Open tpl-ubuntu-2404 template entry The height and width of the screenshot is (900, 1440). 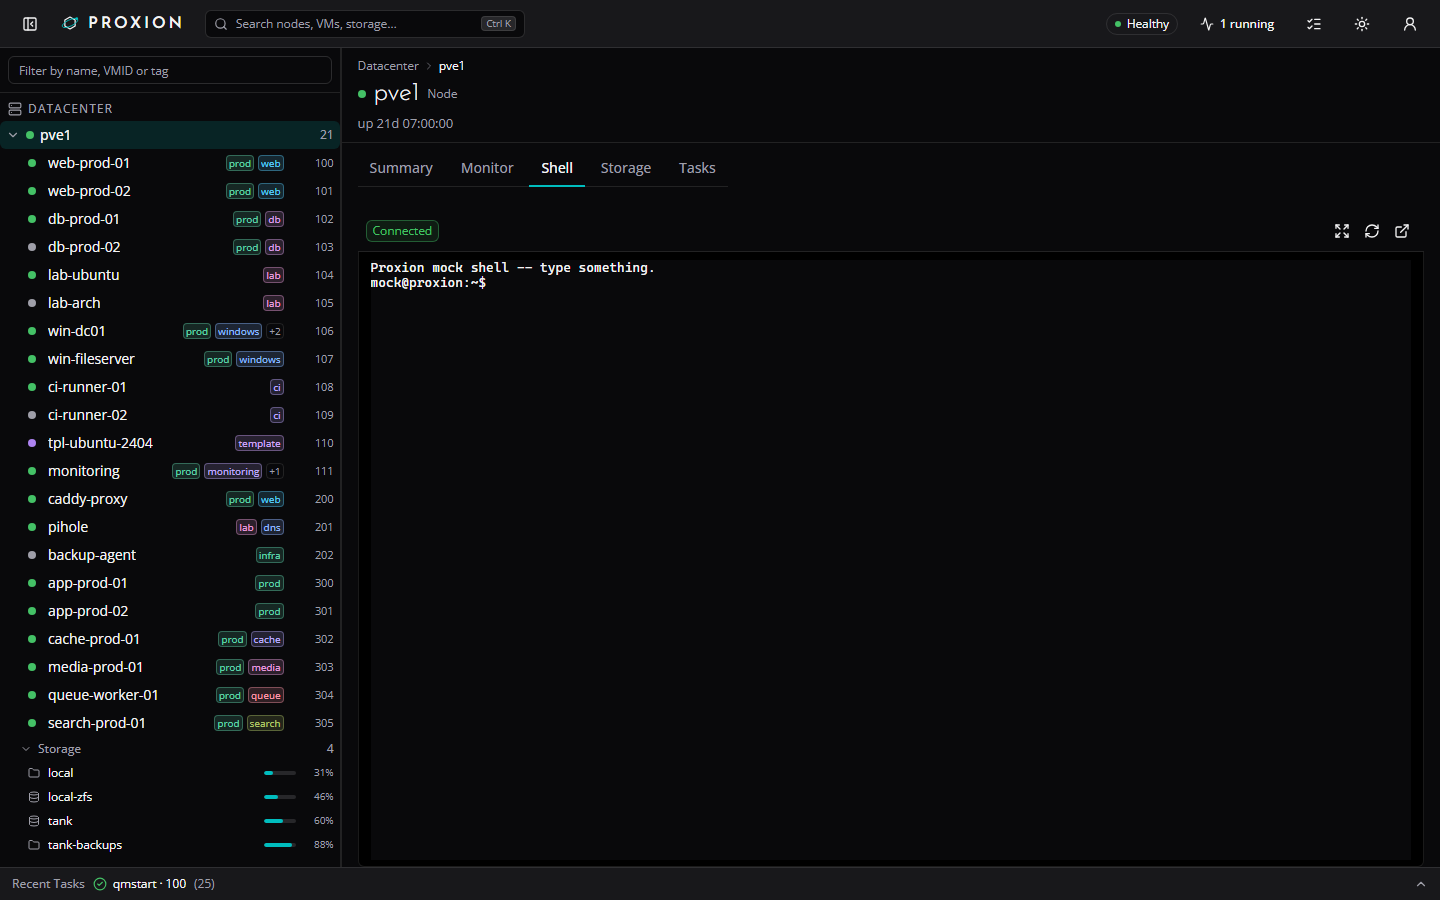click(x=170, y=443)
